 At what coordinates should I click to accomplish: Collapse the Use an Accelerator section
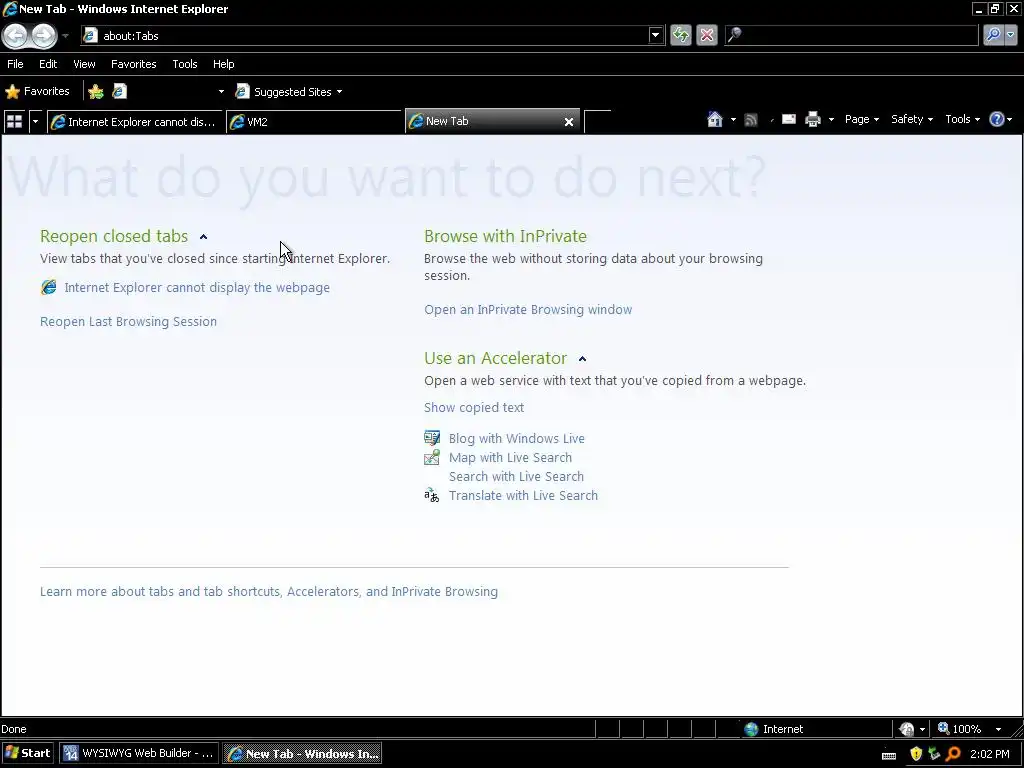coord(583,359)
